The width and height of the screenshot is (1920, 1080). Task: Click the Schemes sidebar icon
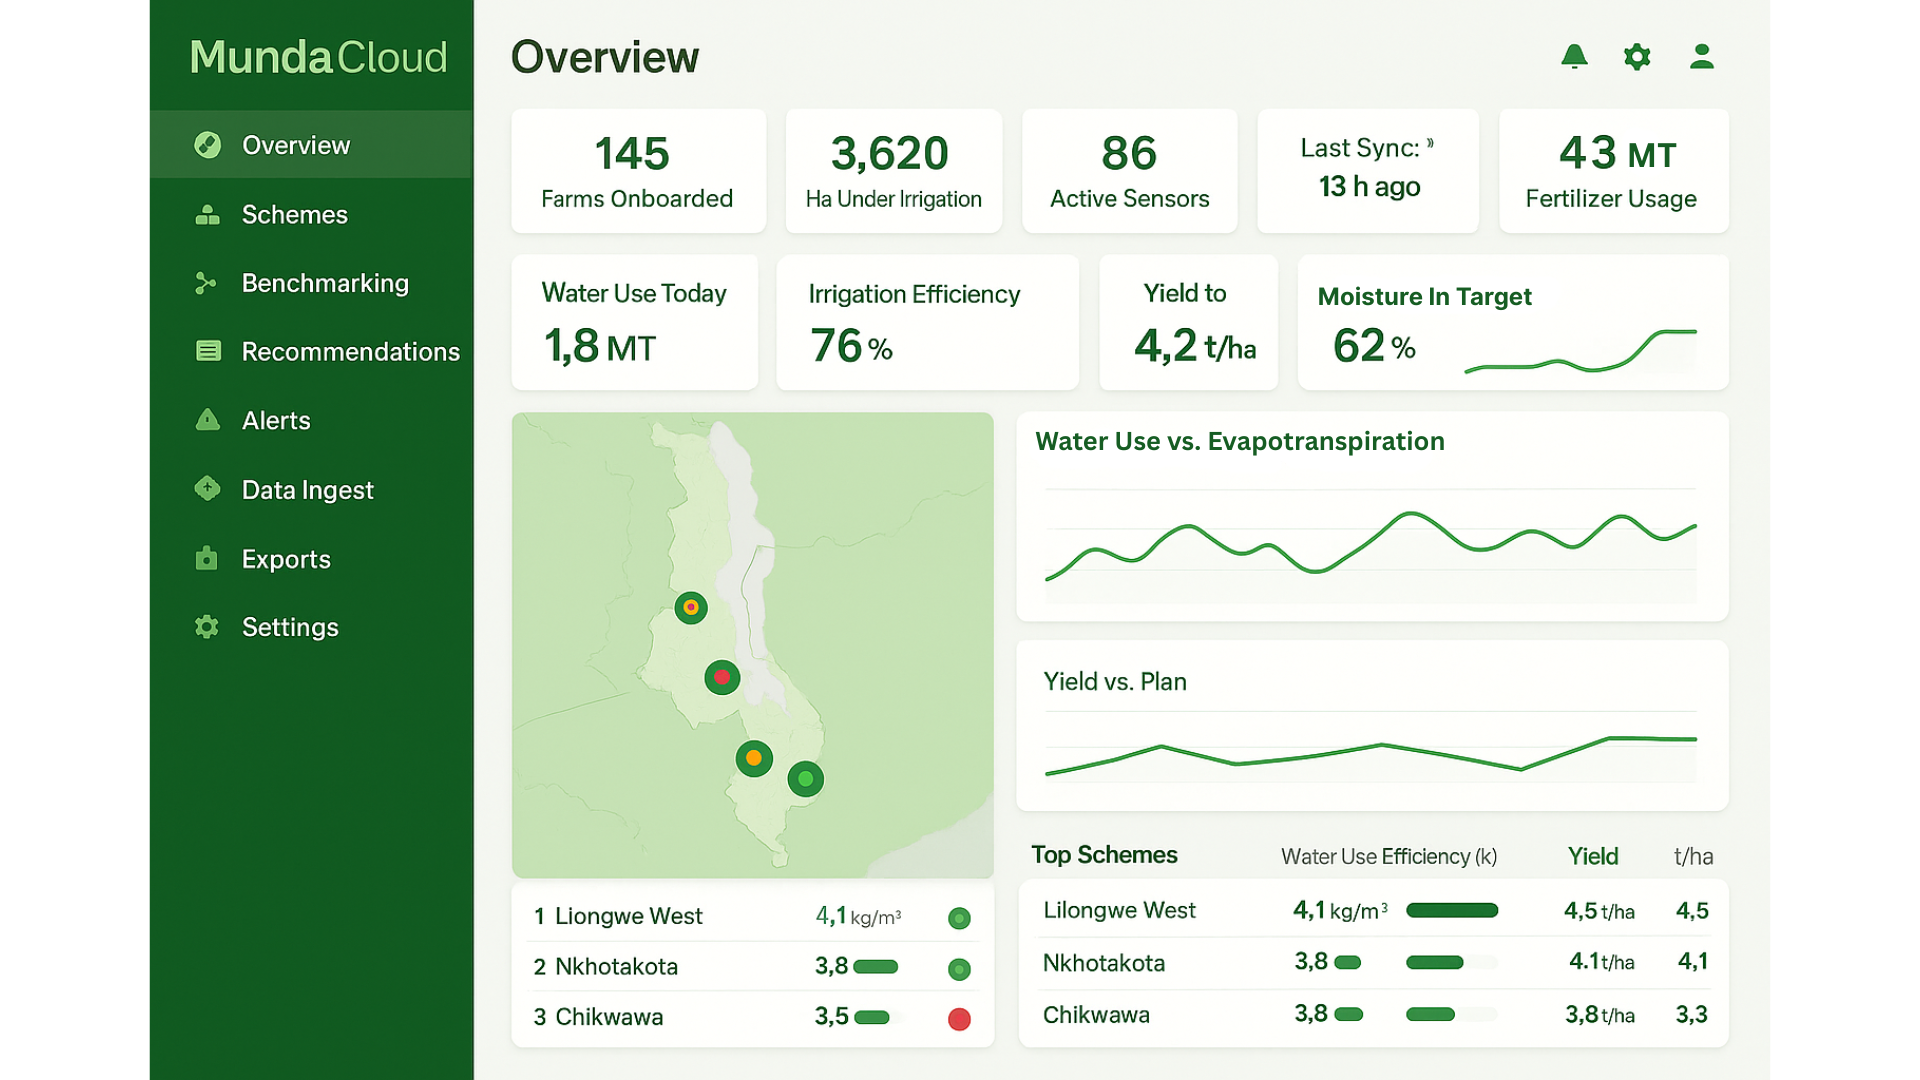click(207, 215)
